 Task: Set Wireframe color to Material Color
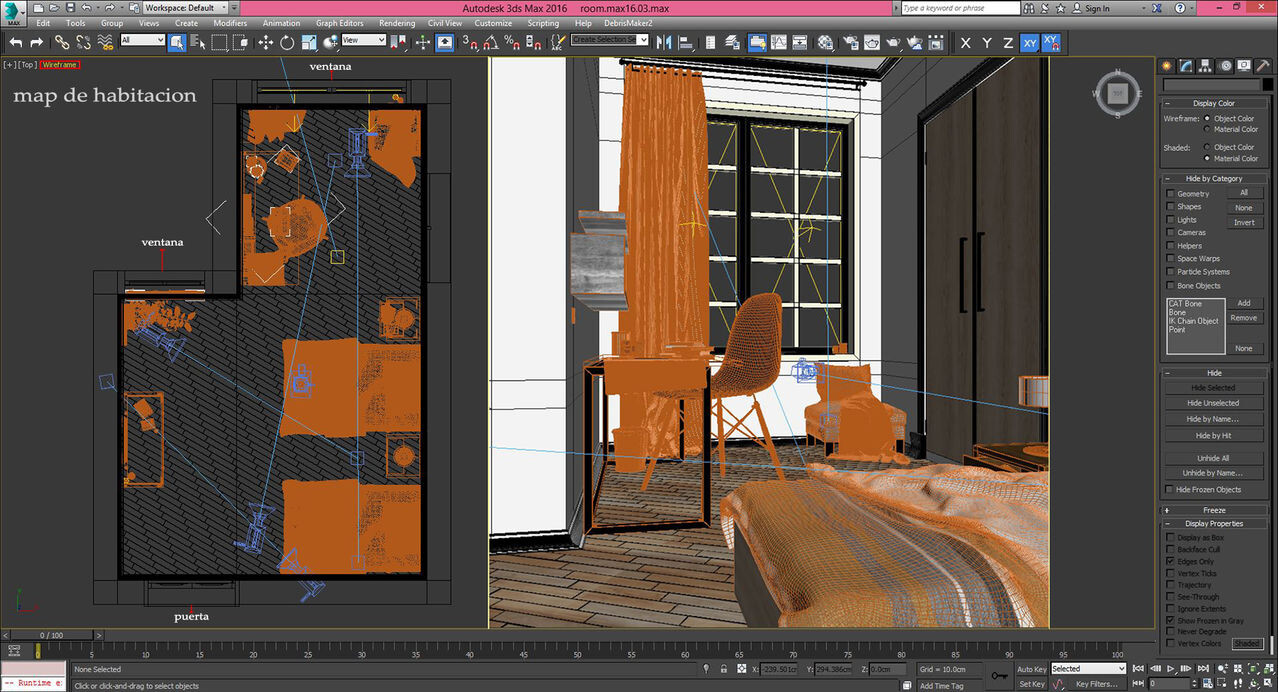(1206, 129)
